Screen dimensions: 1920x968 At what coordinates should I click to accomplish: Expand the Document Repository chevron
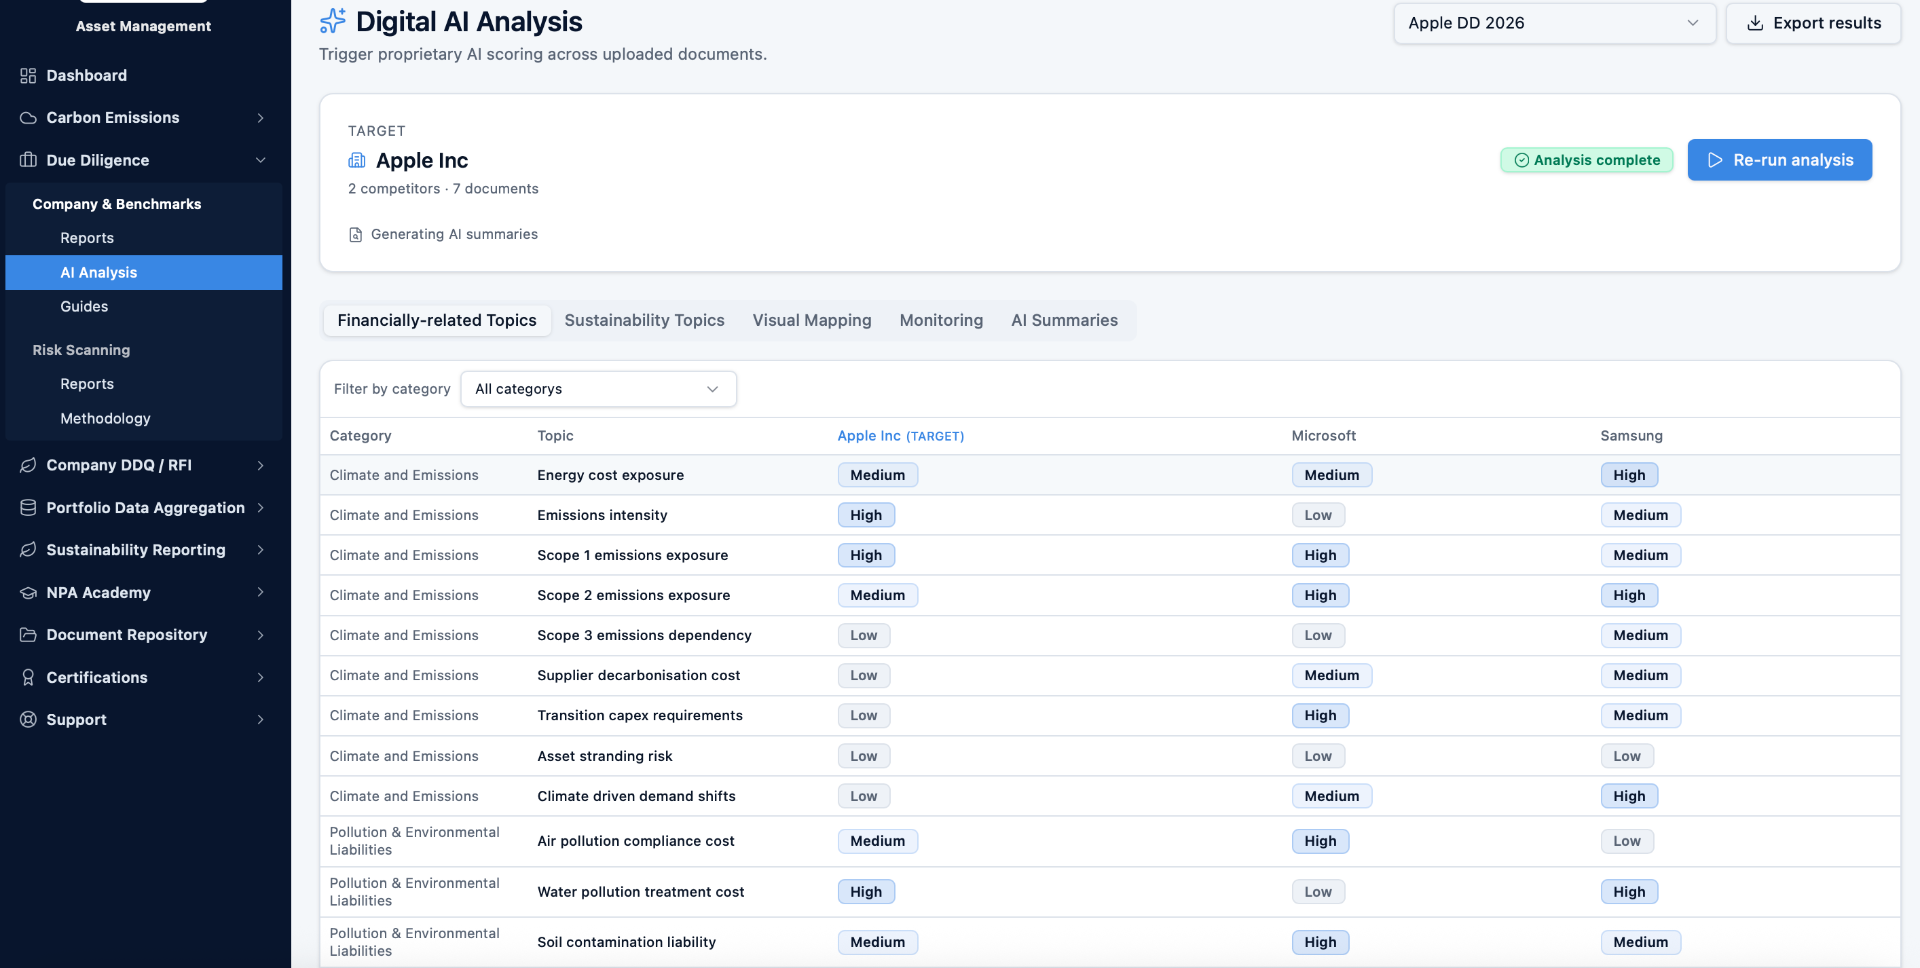(x=260, y=635)
